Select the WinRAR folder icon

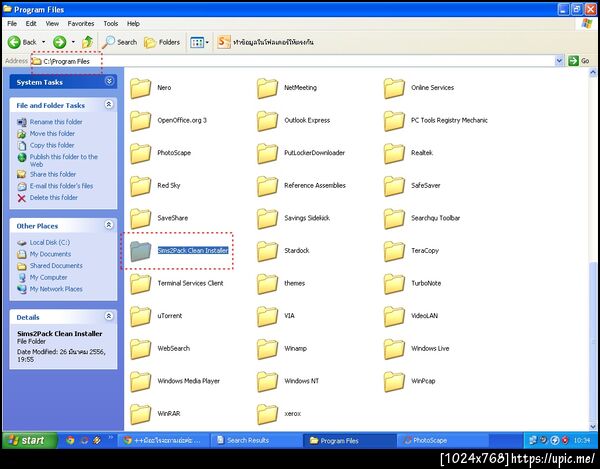(x=140, y=414)
